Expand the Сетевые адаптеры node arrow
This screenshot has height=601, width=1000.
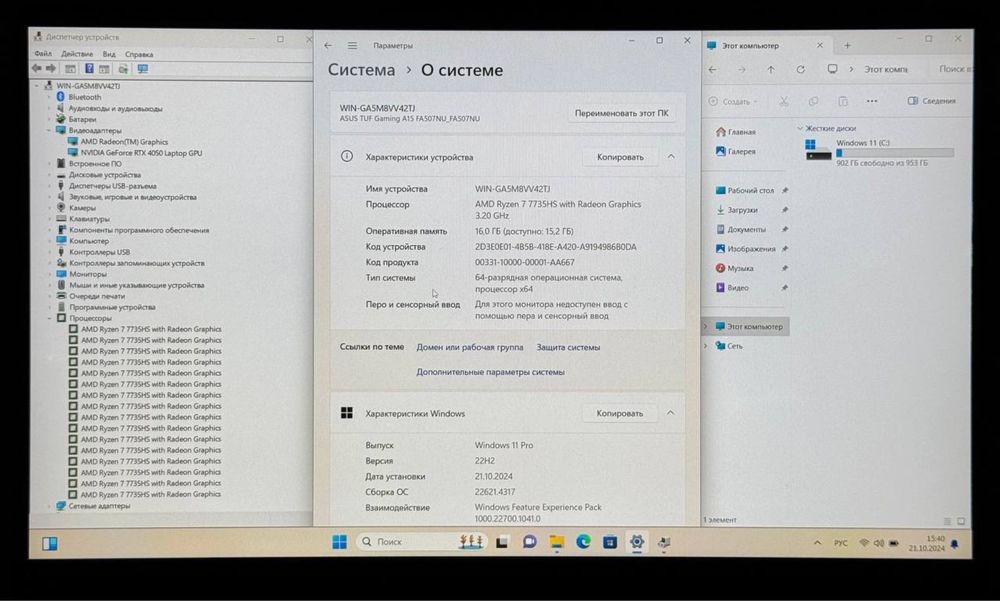[x=49, y=506]
